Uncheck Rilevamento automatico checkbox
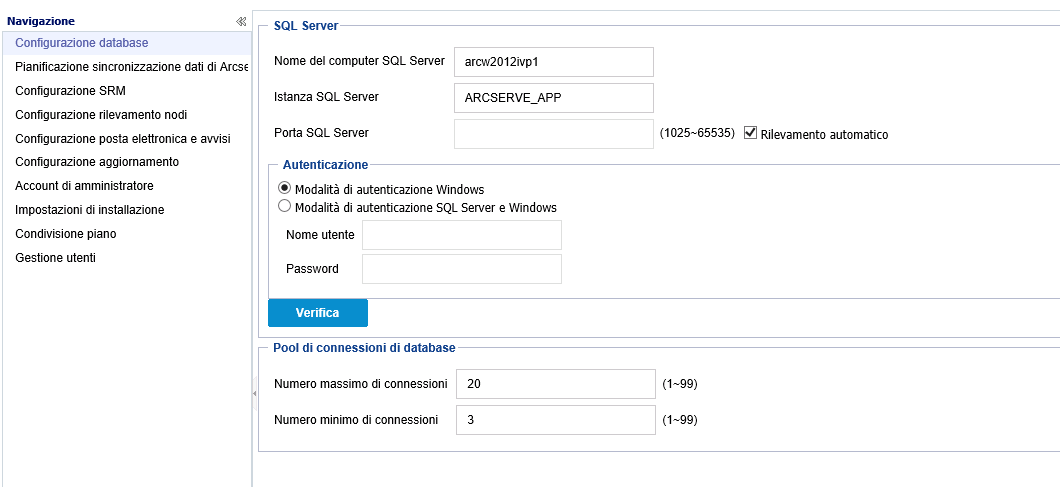The image size is (1060, 487). pyautogui.click(x=750, y=133)
